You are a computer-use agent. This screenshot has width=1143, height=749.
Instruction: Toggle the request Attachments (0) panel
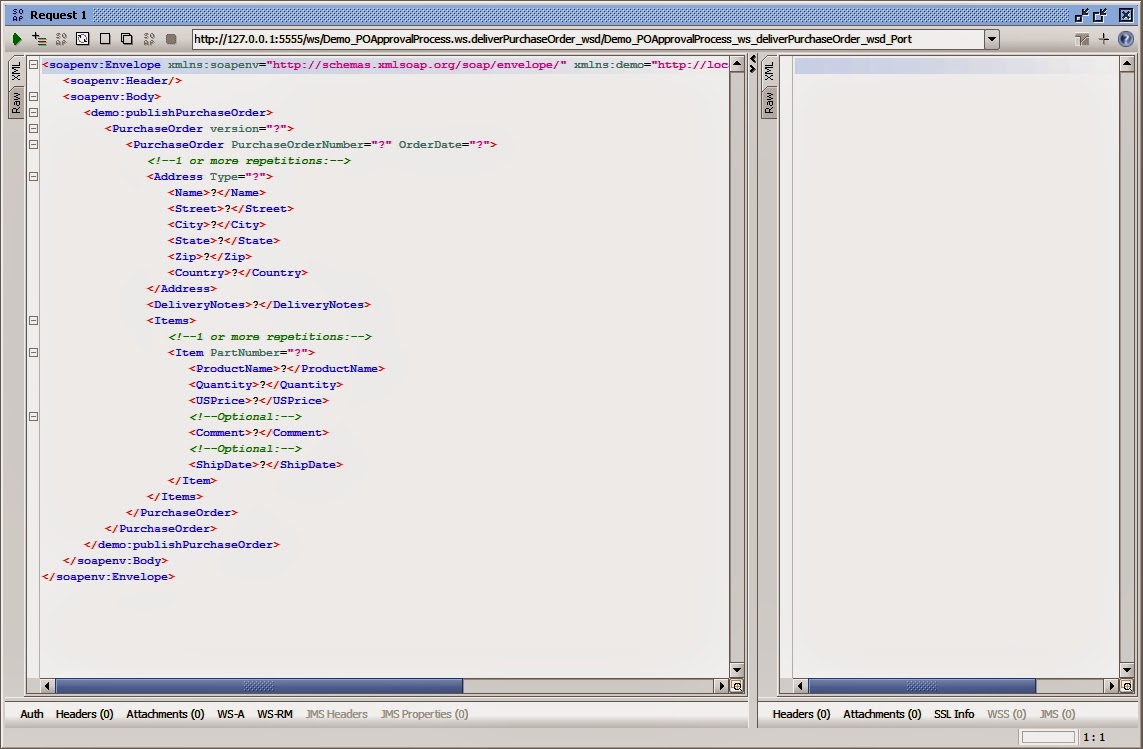coord(165,714)
